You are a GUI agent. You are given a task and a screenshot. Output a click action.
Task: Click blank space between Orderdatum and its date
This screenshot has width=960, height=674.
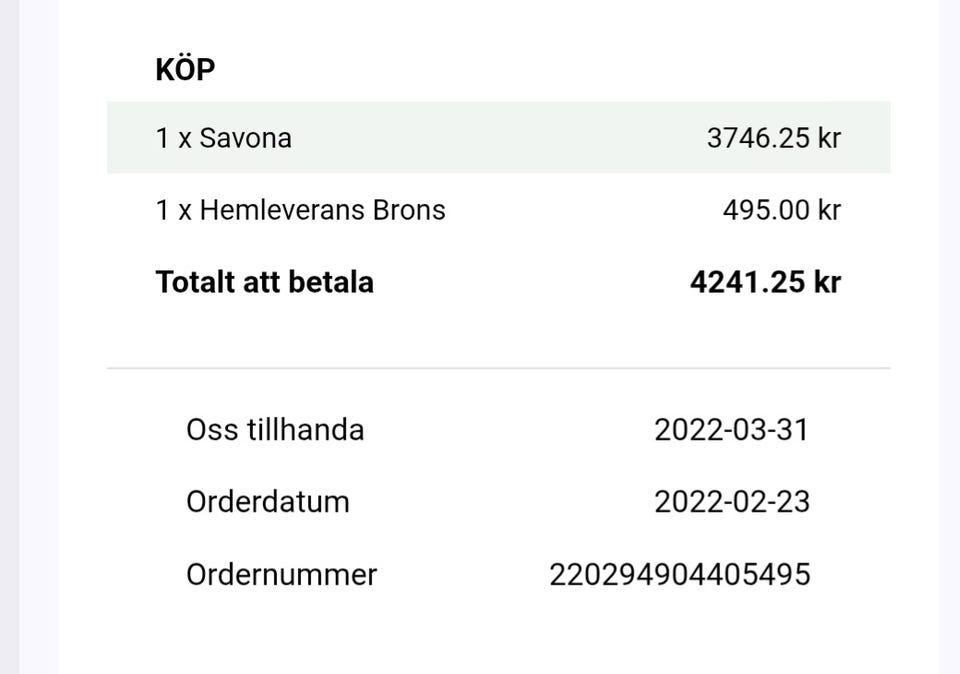pos(500,501)
